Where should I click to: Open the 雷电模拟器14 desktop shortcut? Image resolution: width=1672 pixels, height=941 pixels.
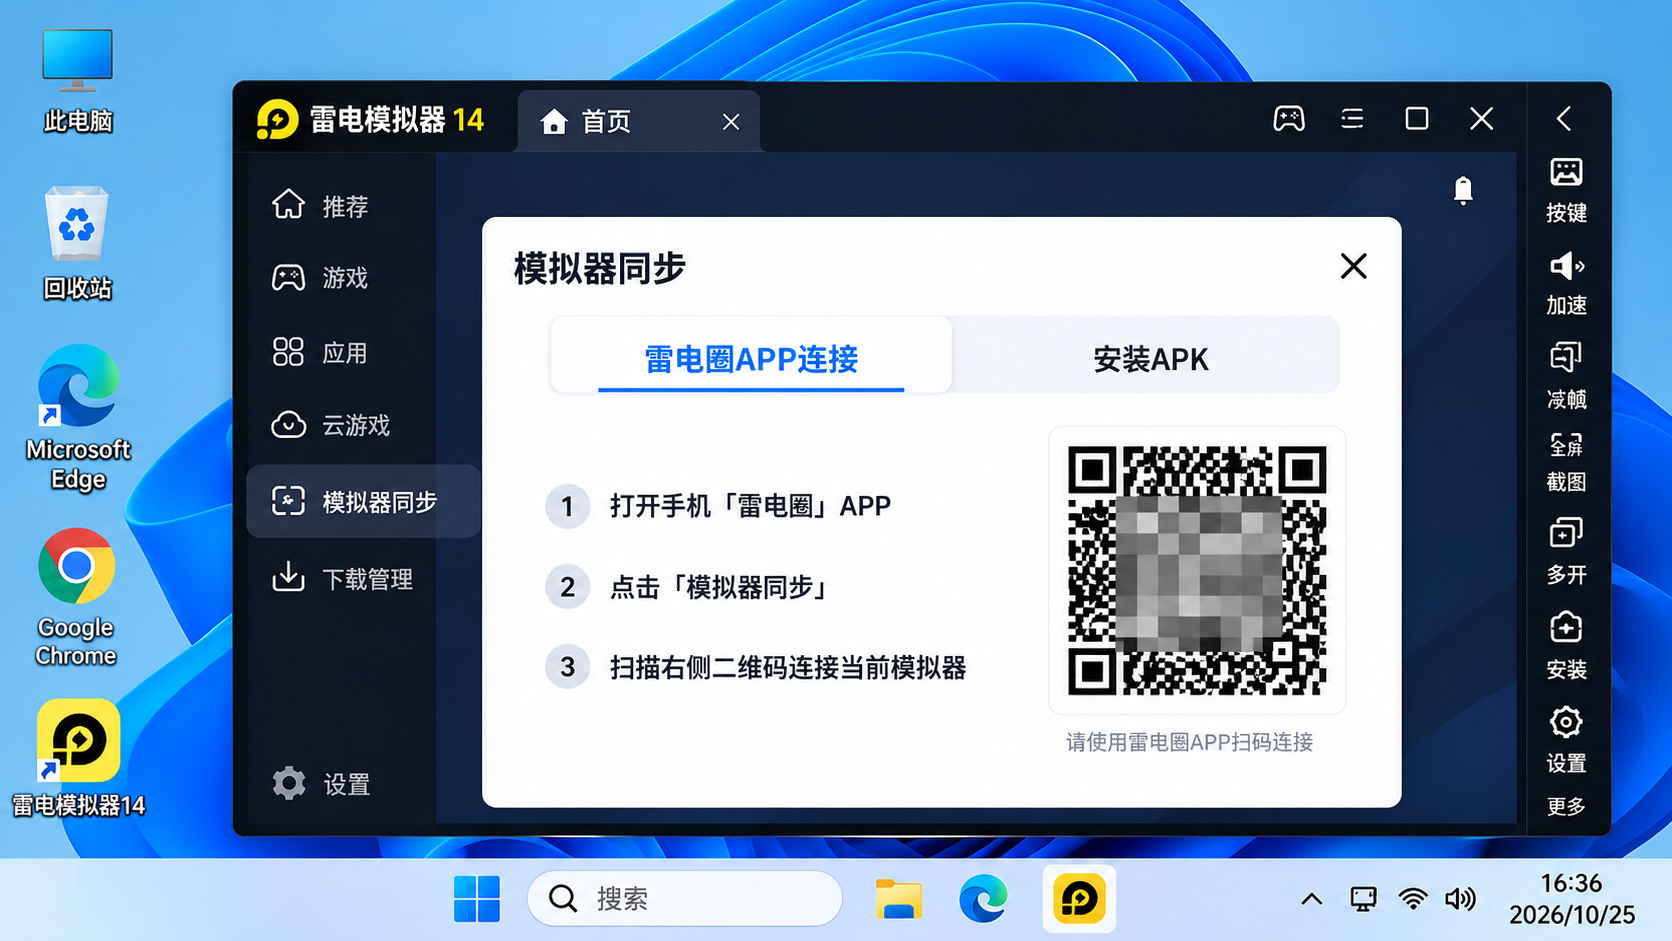point(78,758)
